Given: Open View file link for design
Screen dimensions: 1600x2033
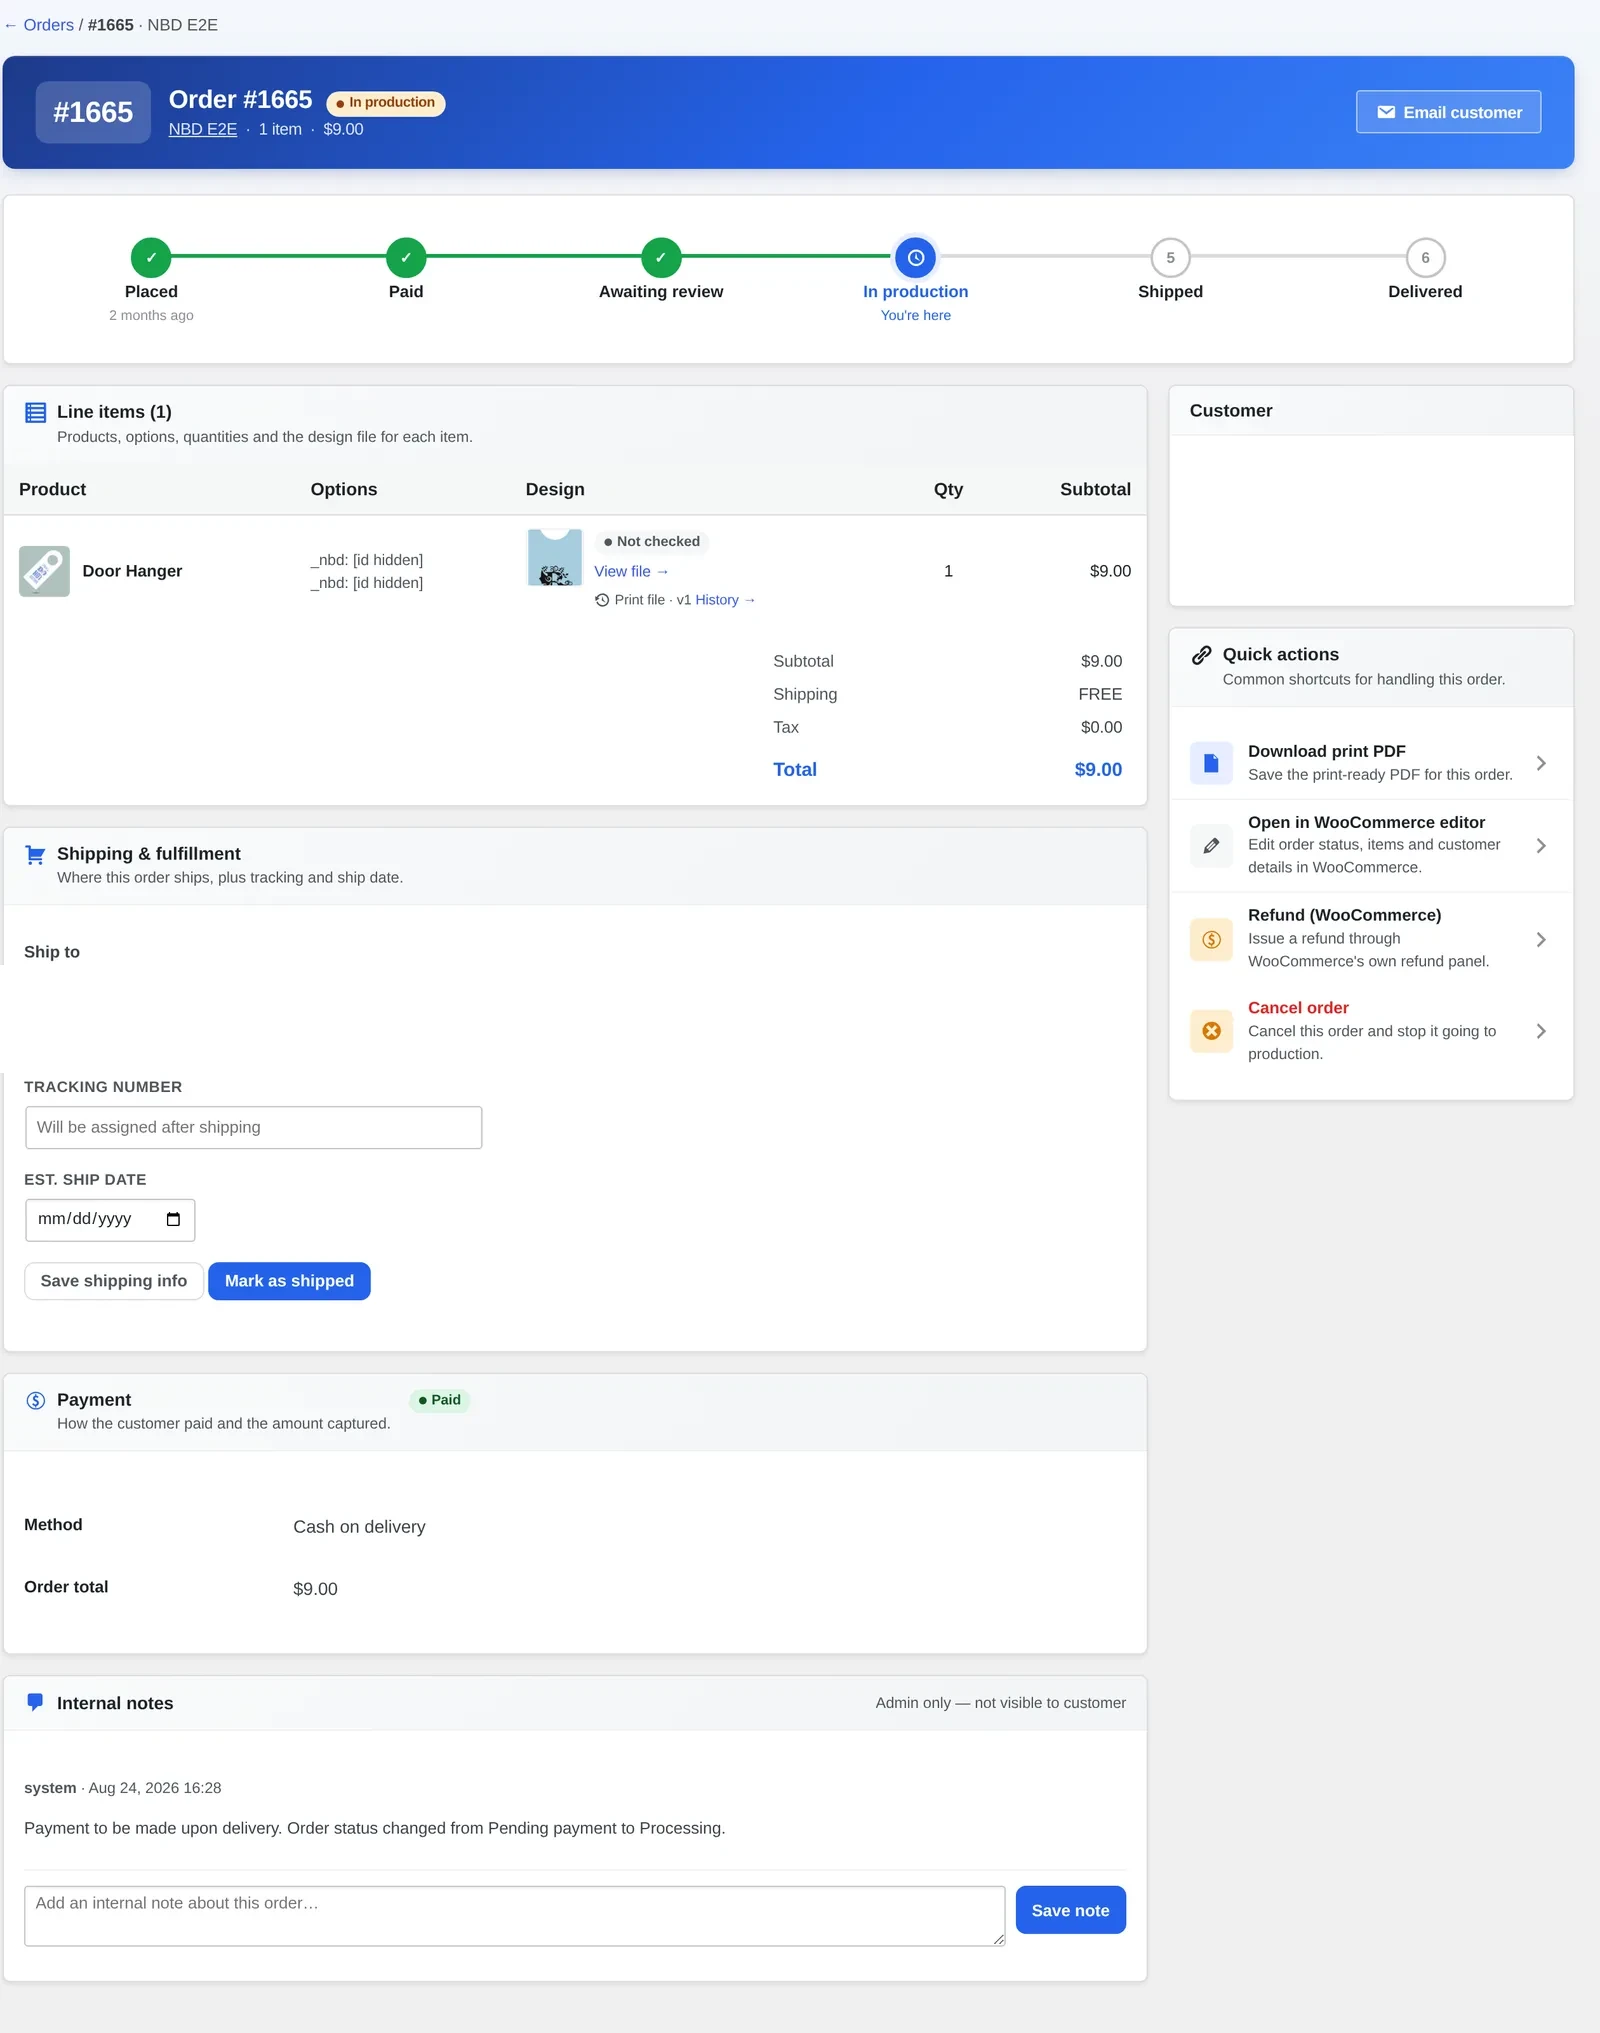Looking at the screenshot, I should point(631,571).
